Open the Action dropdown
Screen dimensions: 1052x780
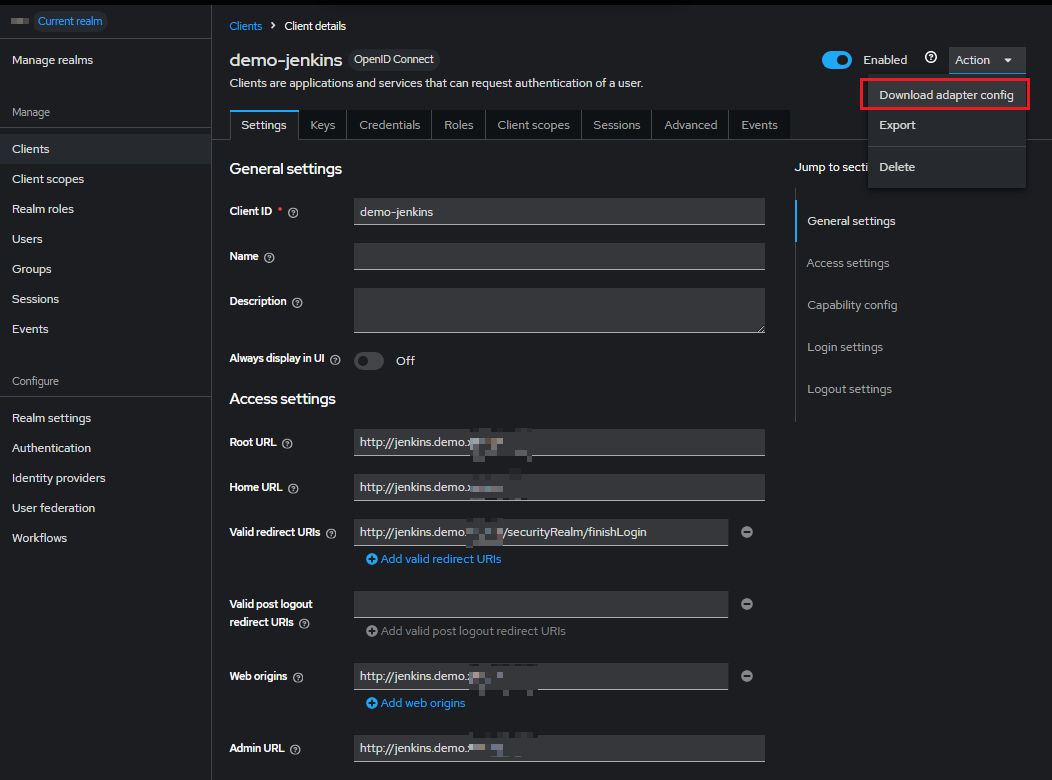pos(986,60)
